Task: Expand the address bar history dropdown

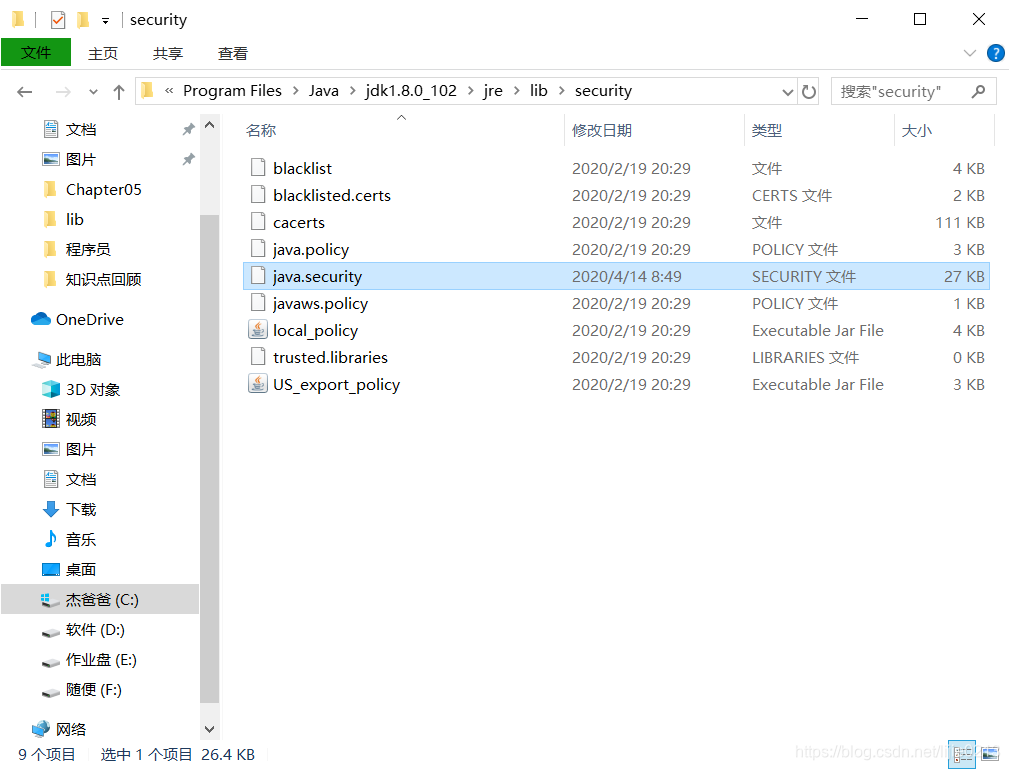Action: [787, 91]
